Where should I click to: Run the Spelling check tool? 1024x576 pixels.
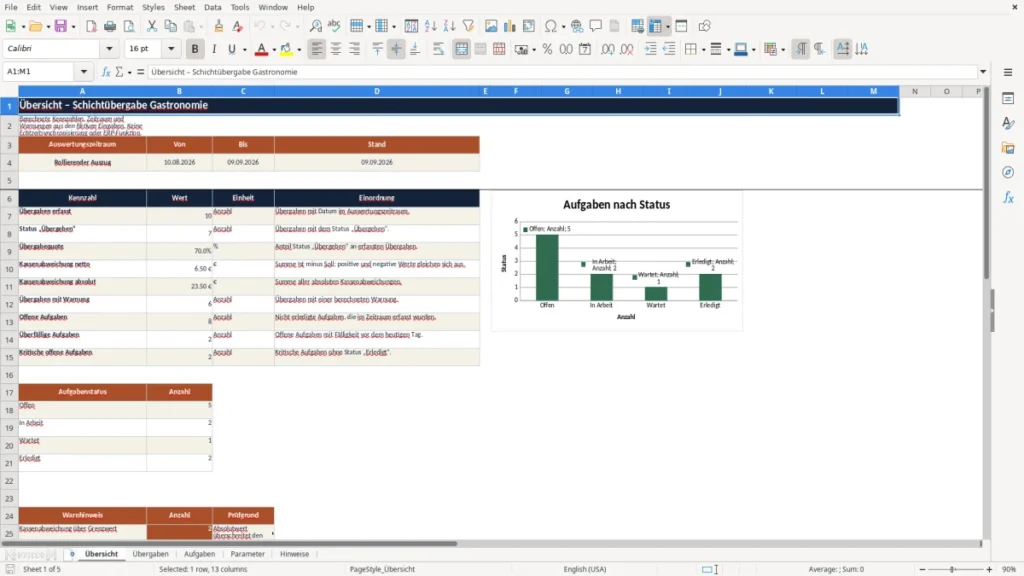click(334, 26)
